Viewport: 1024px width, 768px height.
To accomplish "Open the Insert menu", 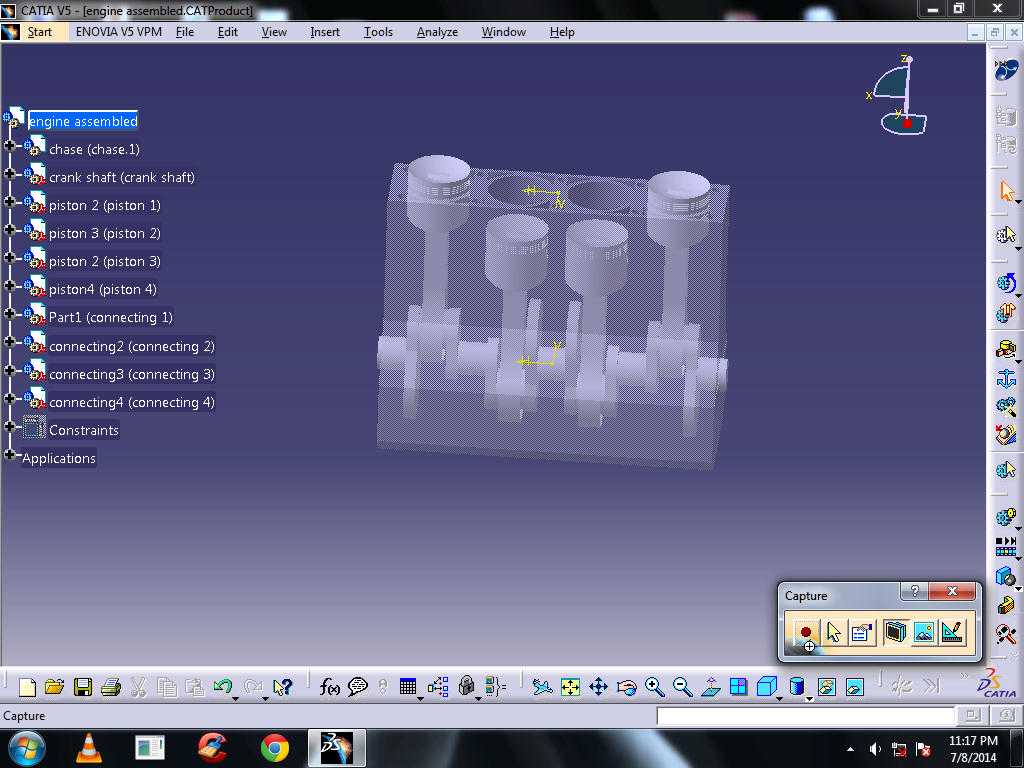I will click(x=325, y=31).
